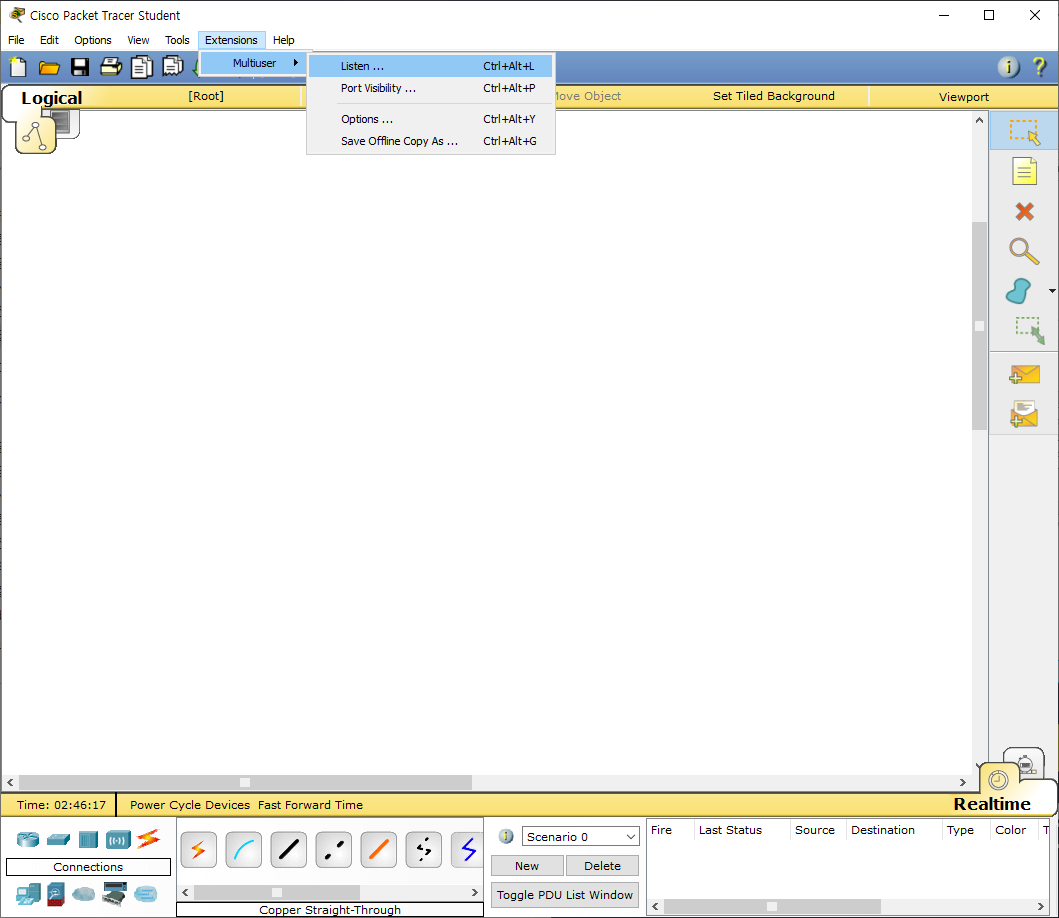Open the network information icon
The image size is (1059, 918).
(x=1008, y=67)
